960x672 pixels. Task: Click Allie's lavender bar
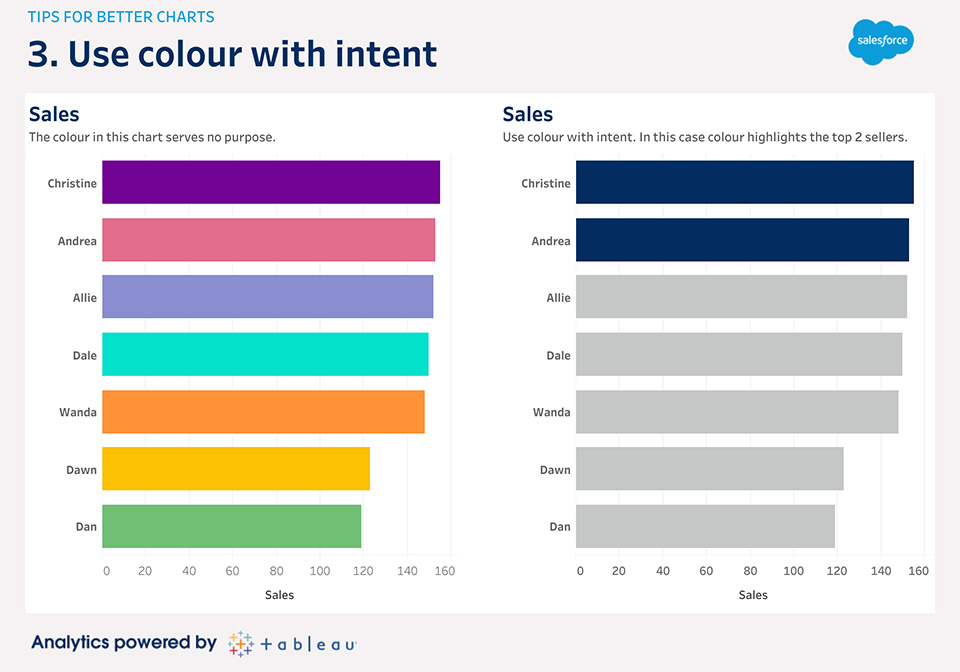267,297
